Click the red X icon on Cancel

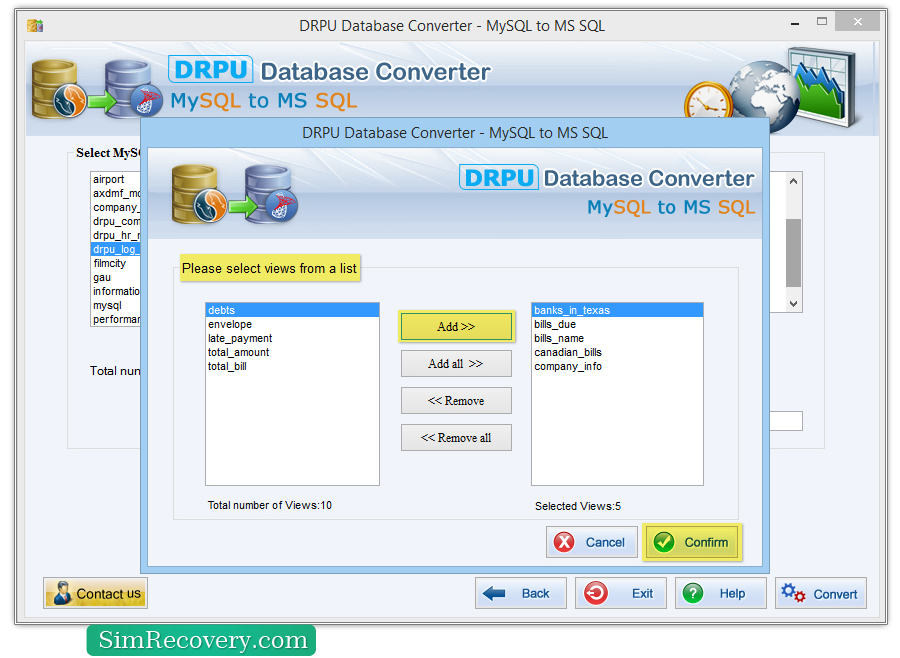pos(564,542)
